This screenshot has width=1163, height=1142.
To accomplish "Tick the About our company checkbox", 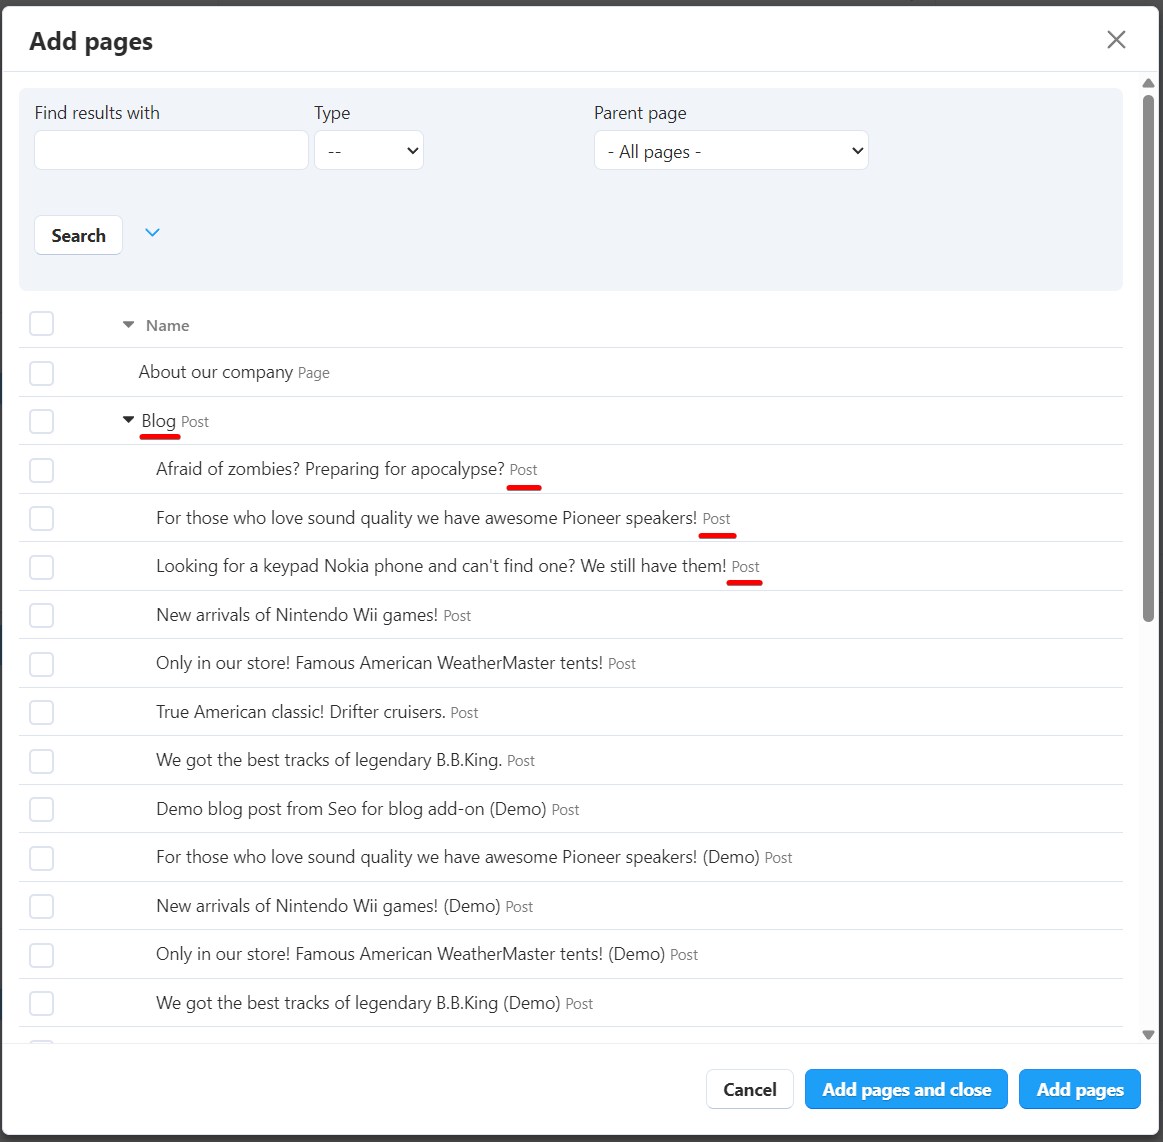I will tap(41, 373).
